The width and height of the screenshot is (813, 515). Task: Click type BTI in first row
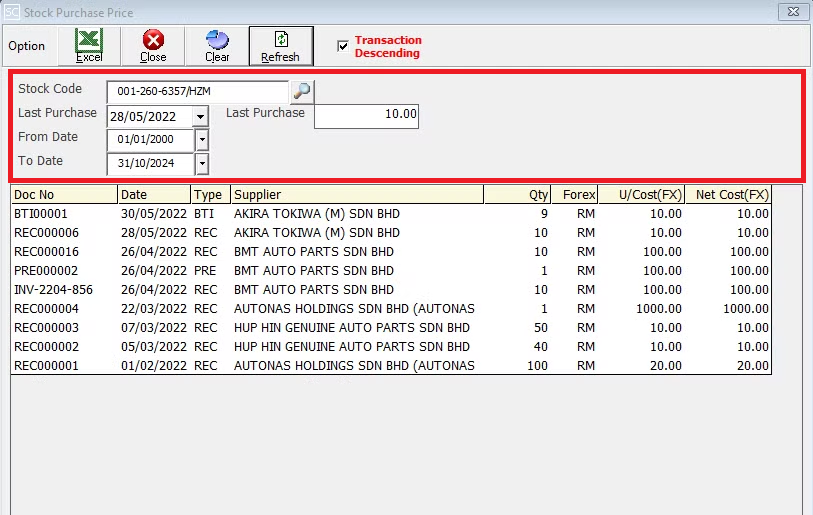[204, 214]
